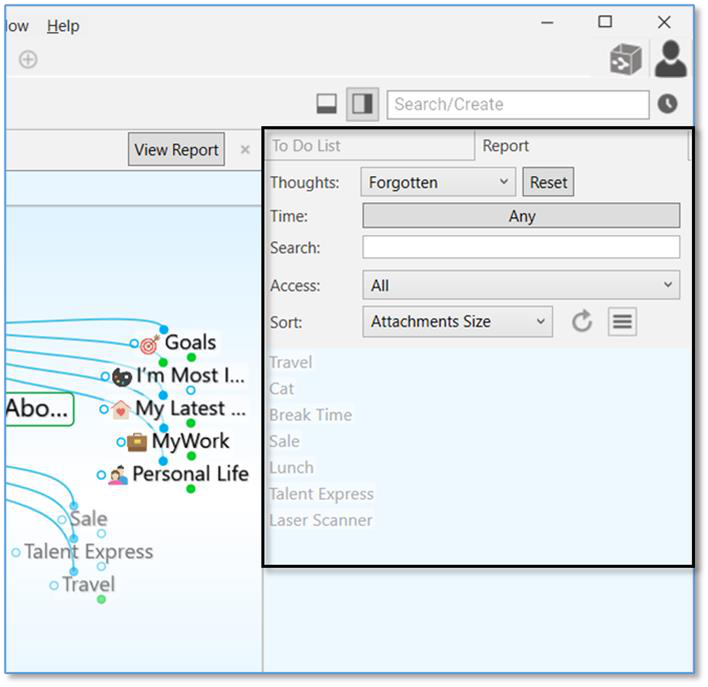Expand the Thoughts Forgotten dropdown
The width and height of the screenshot is (708, 687).
(438, 182)
